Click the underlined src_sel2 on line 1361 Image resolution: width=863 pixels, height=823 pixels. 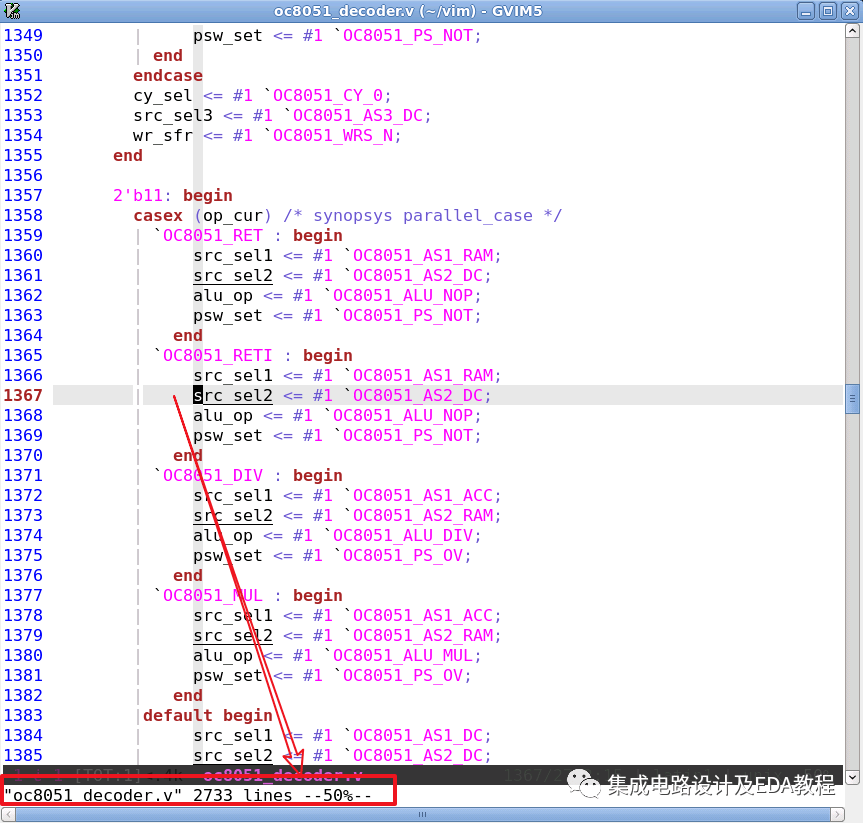pos(232,275)
